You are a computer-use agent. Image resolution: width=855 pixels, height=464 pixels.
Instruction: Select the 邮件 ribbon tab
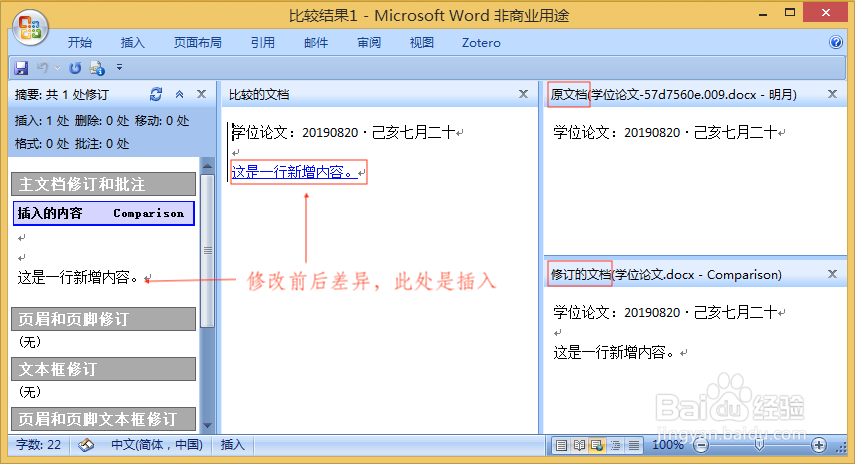316,43
